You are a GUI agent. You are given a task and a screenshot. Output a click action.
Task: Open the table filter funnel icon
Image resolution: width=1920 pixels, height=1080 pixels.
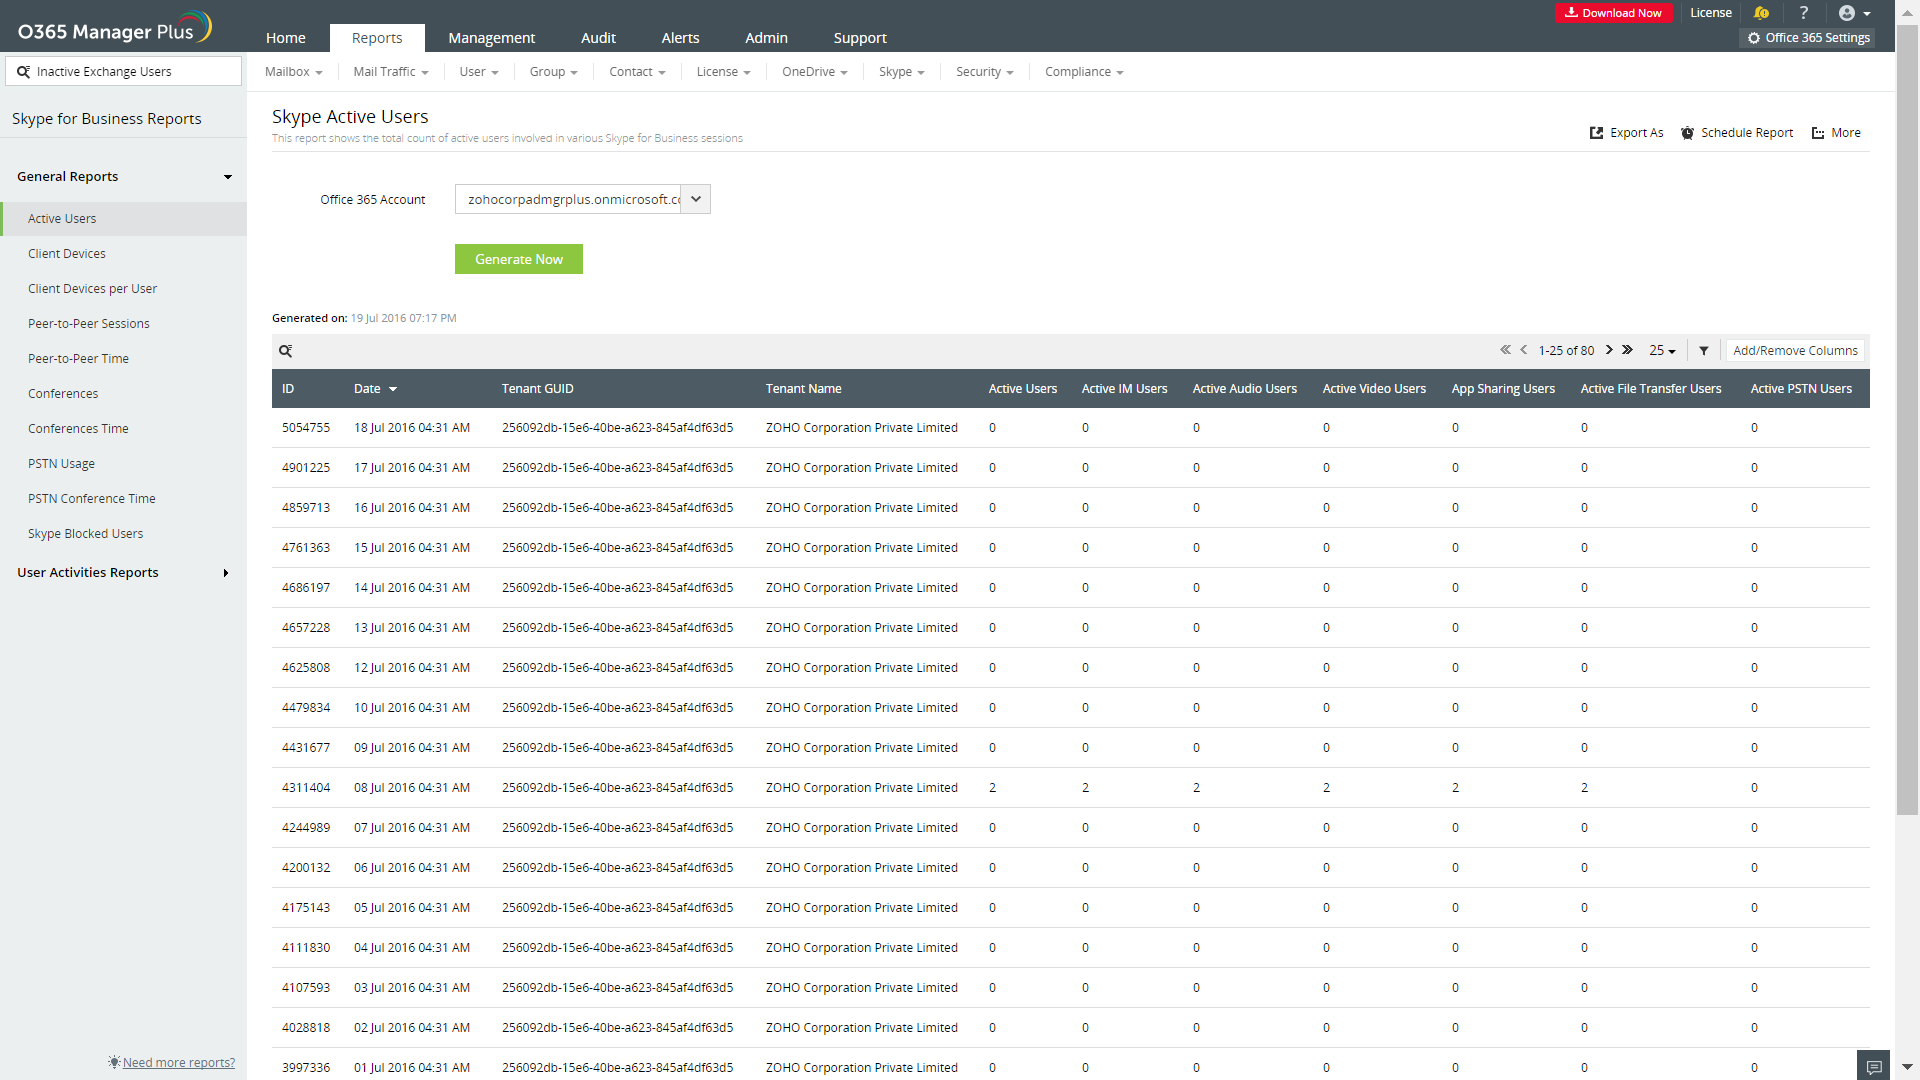(1704, 351)
